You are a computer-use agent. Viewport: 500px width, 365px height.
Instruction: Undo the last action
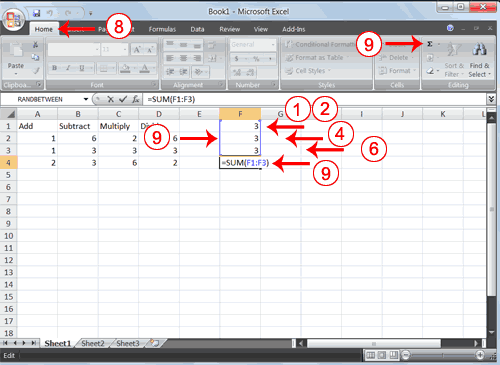[x=50, y=13]
